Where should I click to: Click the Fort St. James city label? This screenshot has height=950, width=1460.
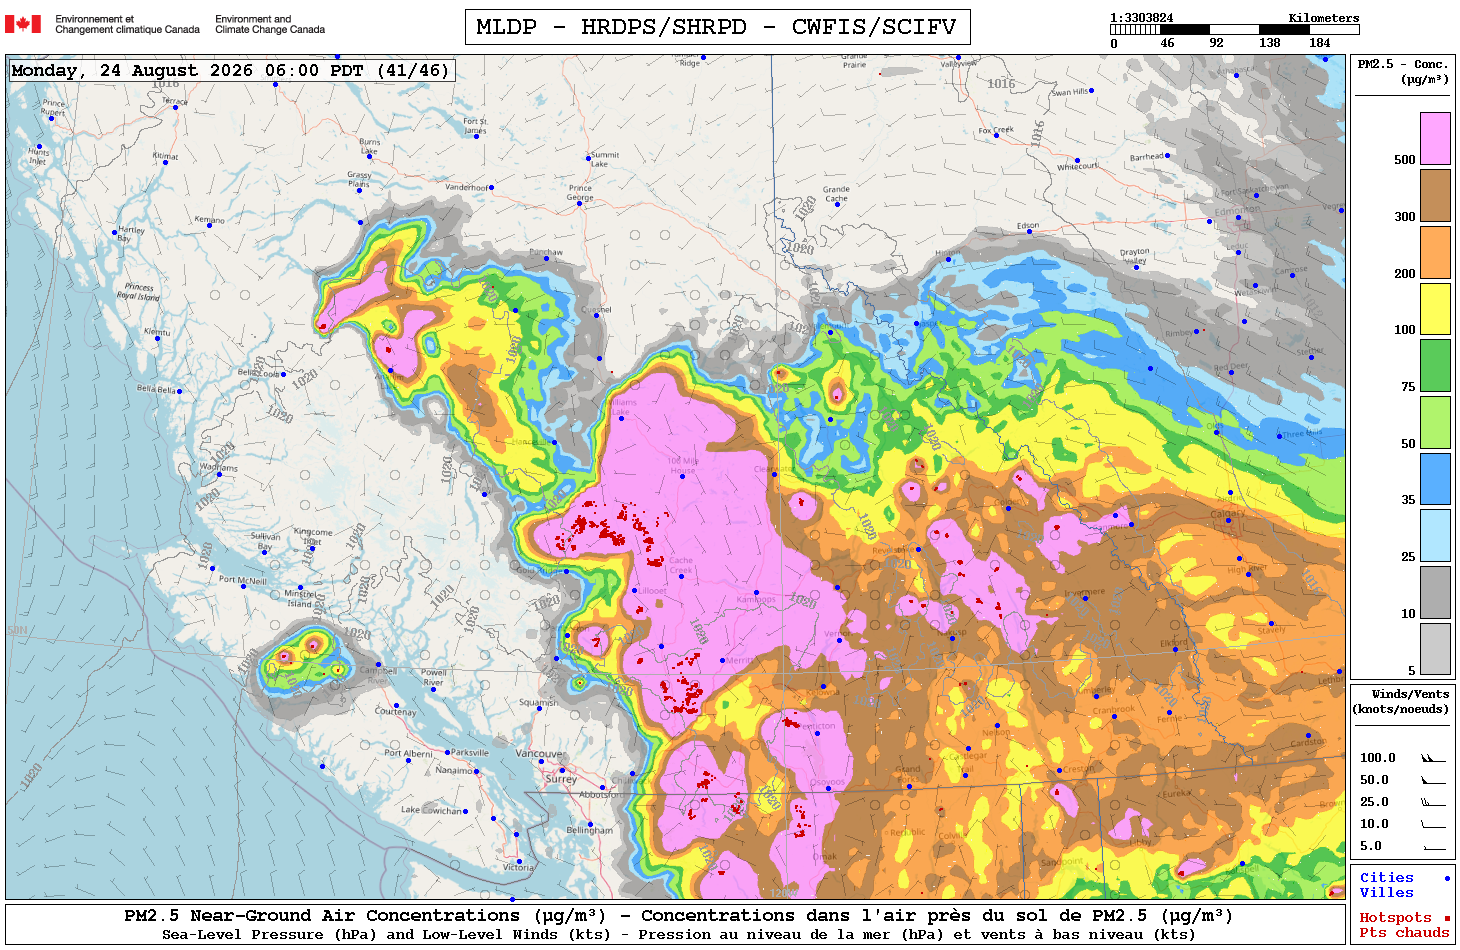tap(476, 126)
